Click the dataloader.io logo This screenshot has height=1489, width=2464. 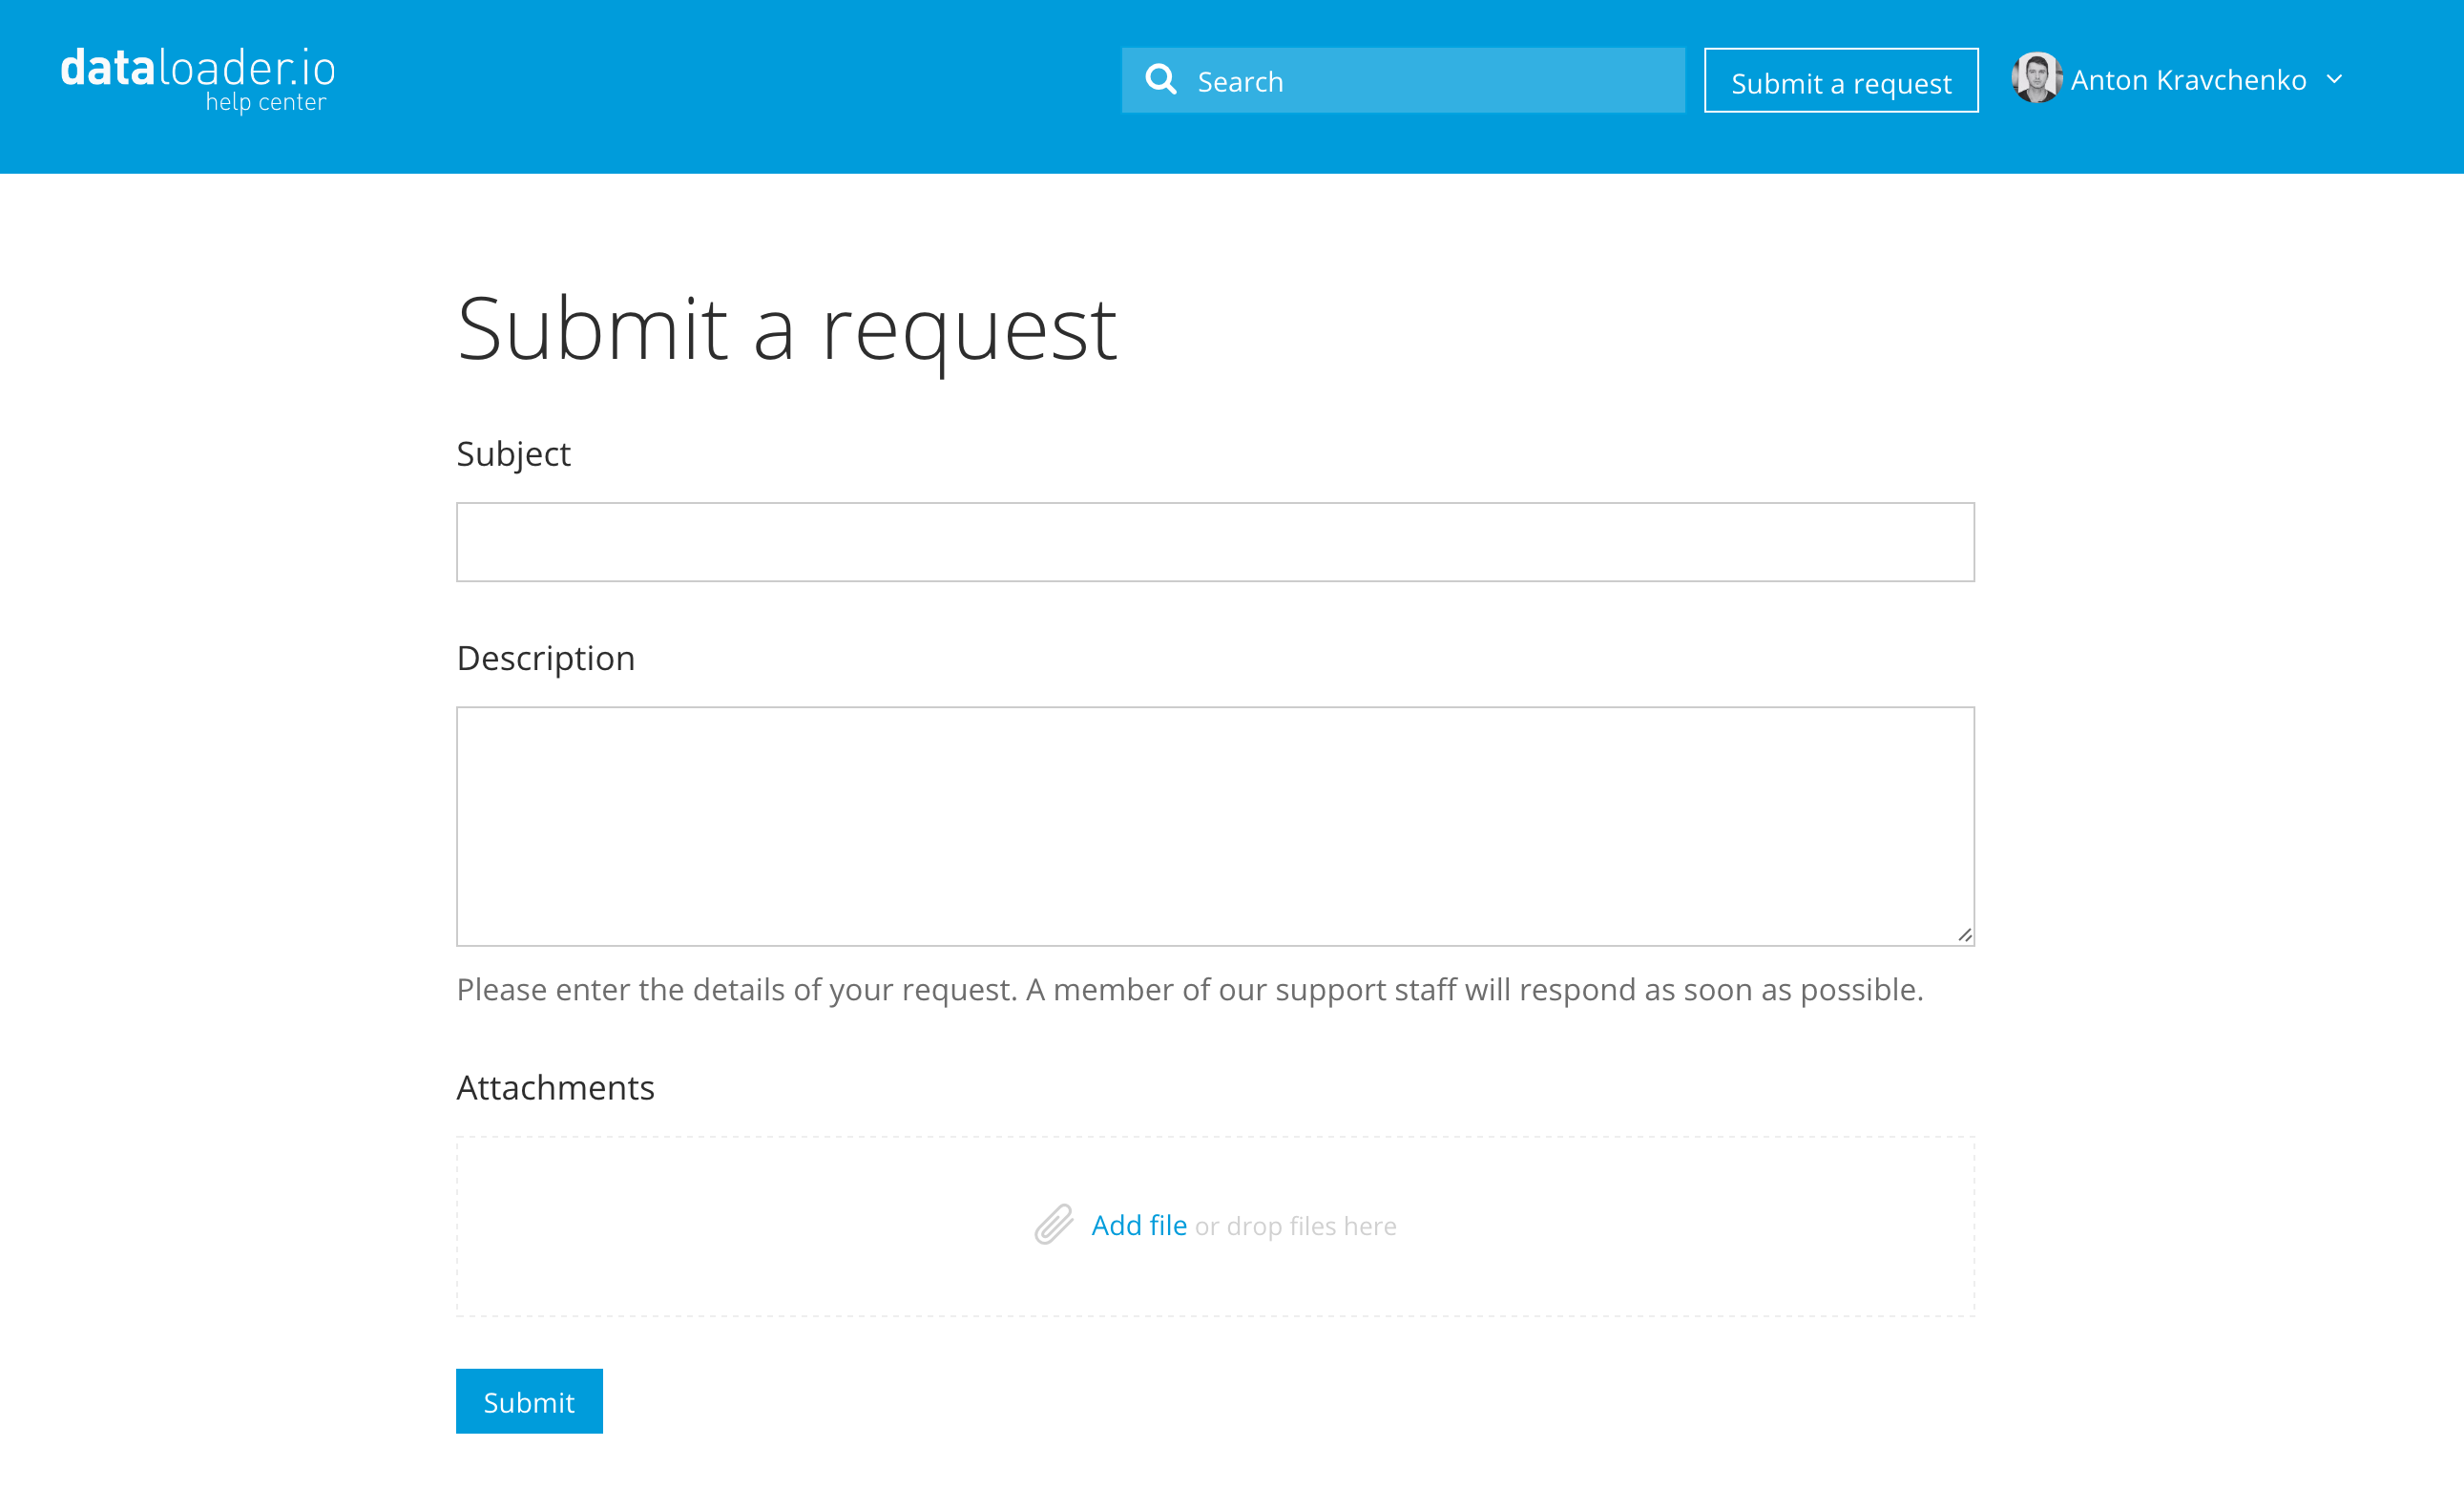198,79
